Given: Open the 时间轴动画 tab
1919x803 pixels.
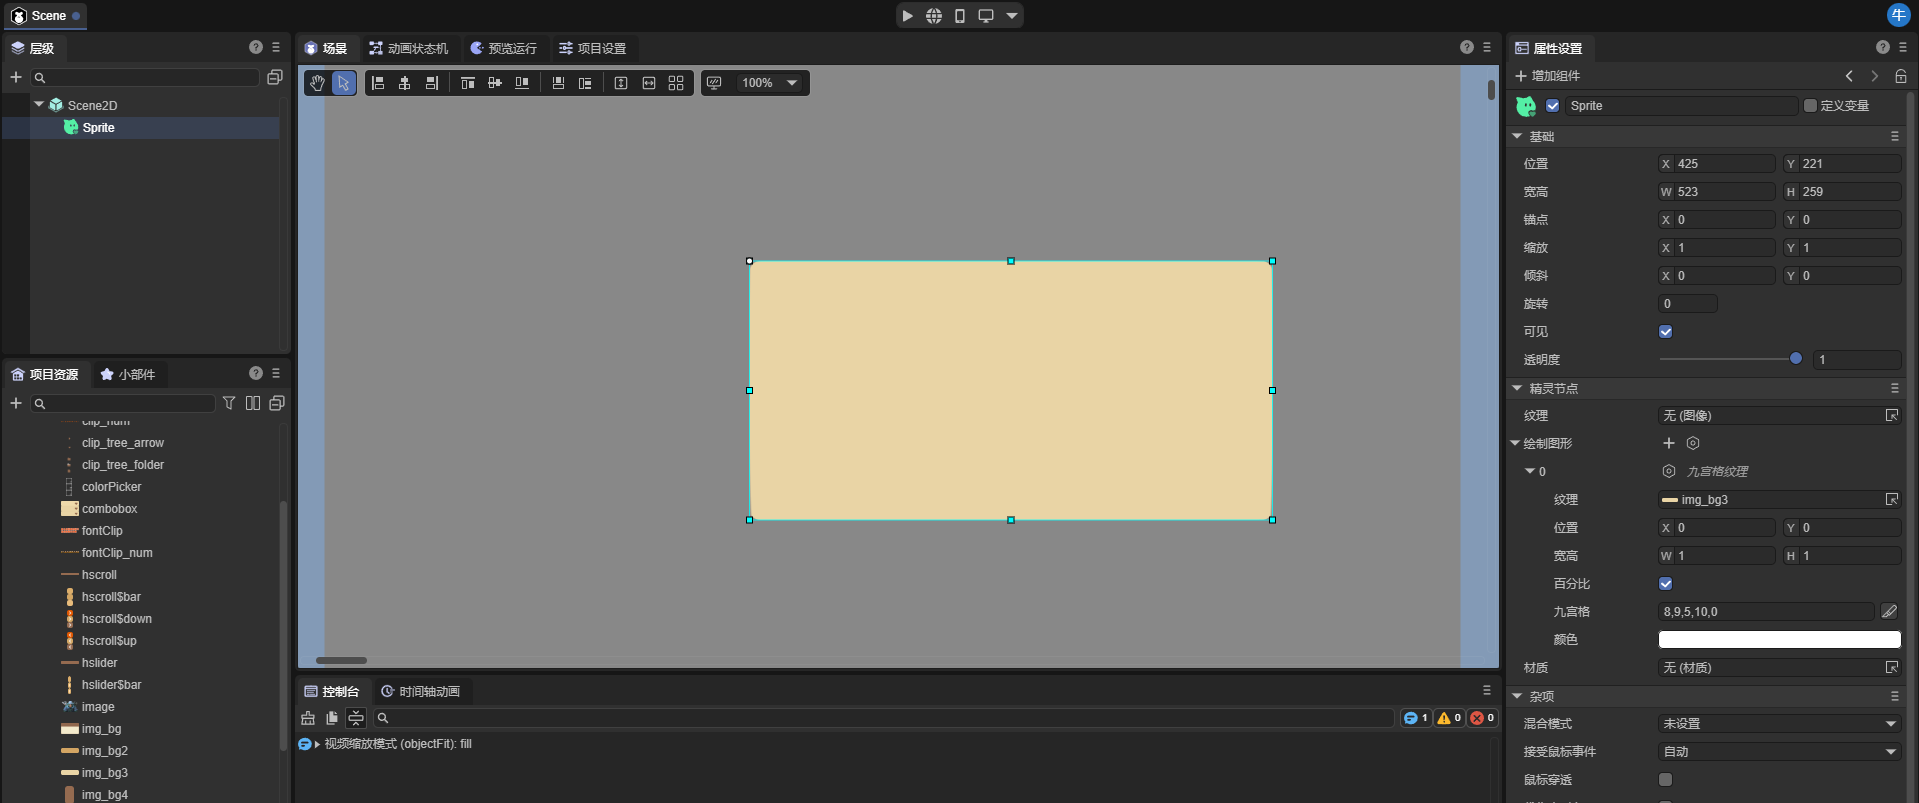Looking at the screenshot, I should click(x=420, y=691).
